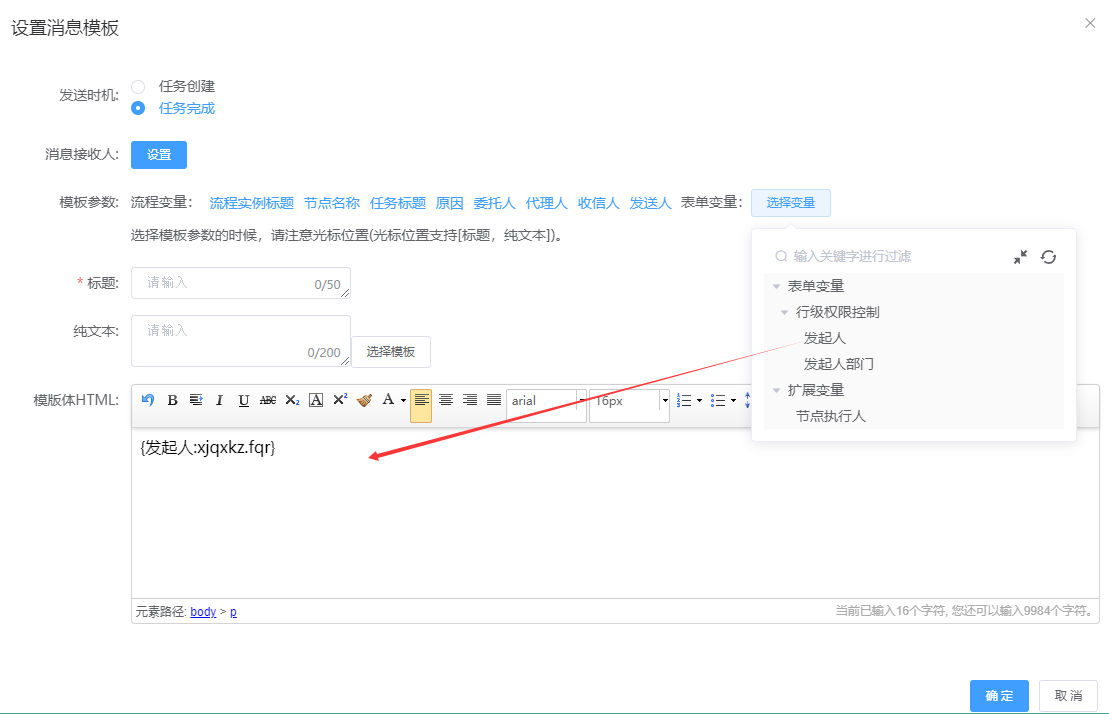Viewport: 1109px width, 714px height.
Task: Collapse 扩展变量 tree node
Action: click(x=776, y=390)
